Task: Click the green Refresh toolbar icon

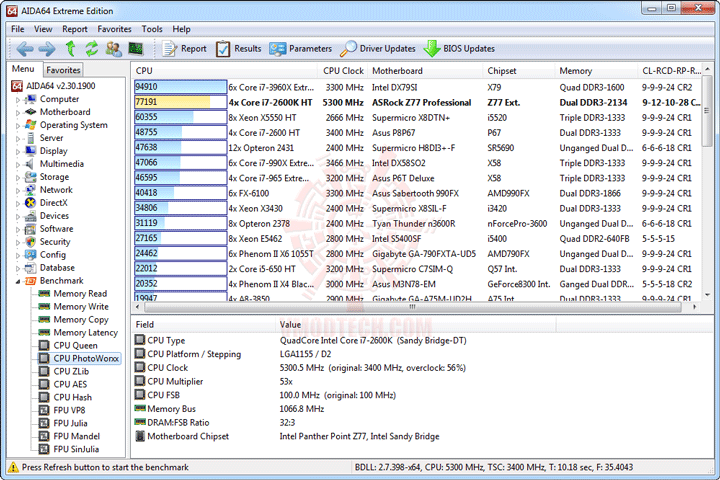Action: coord(92,49)
